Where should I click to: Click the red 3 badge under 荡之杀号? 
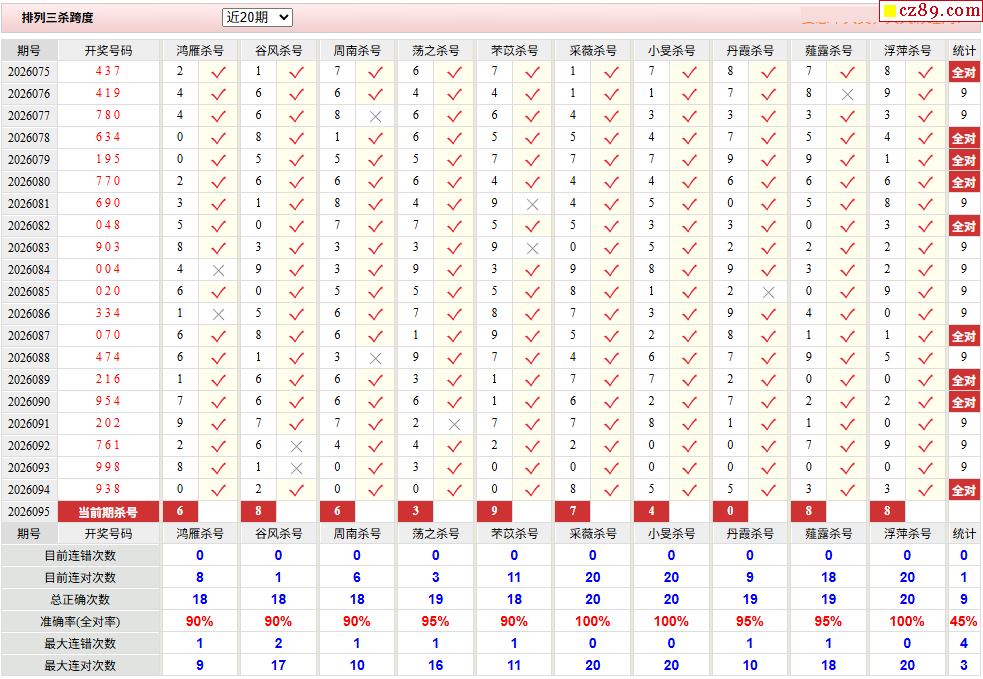415,511
